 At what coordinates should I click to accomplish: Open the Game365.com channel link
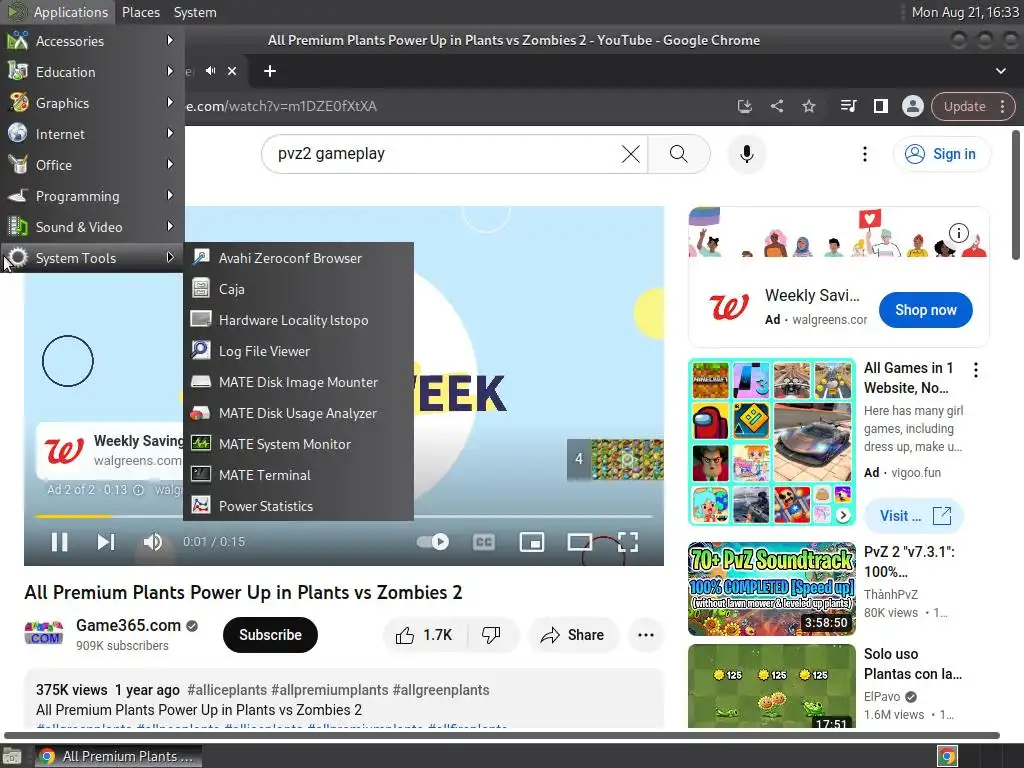click(128, 626)
